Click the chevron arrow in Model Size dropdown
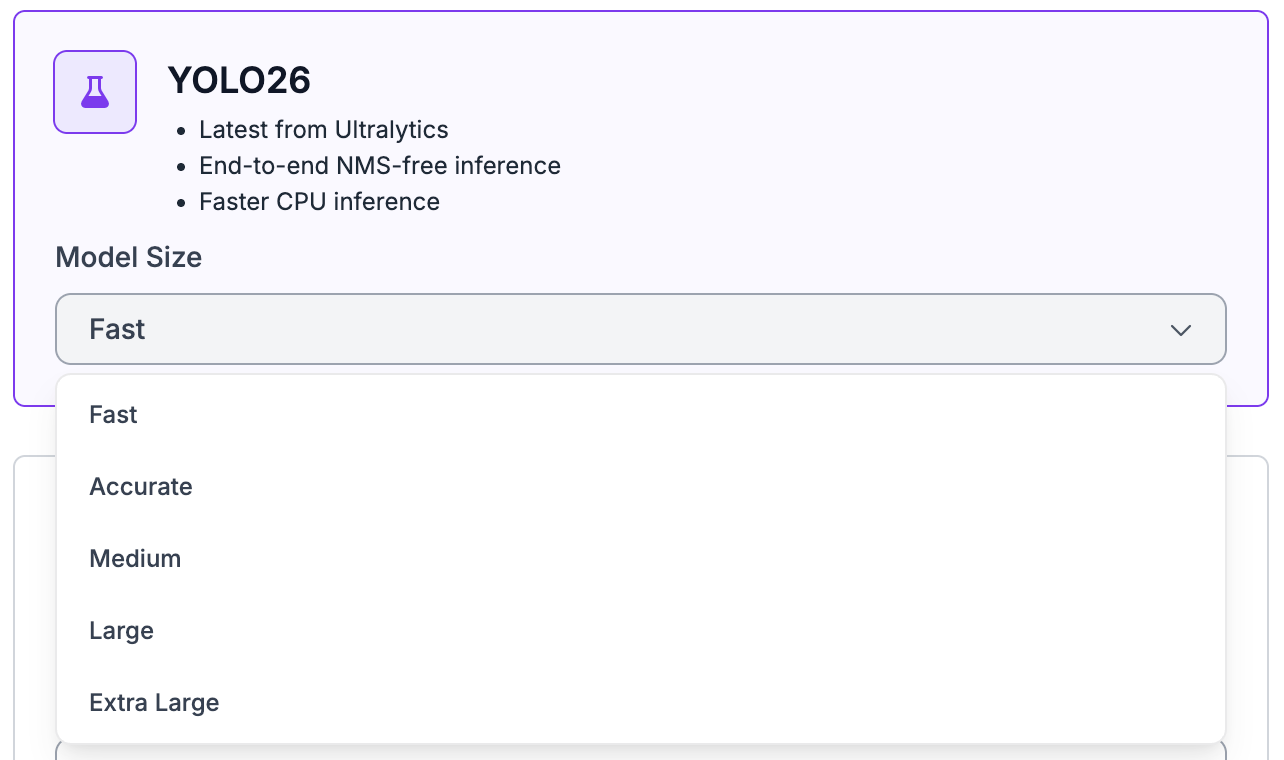The width and height of the screenshot is (1284, 760). 1181,330
